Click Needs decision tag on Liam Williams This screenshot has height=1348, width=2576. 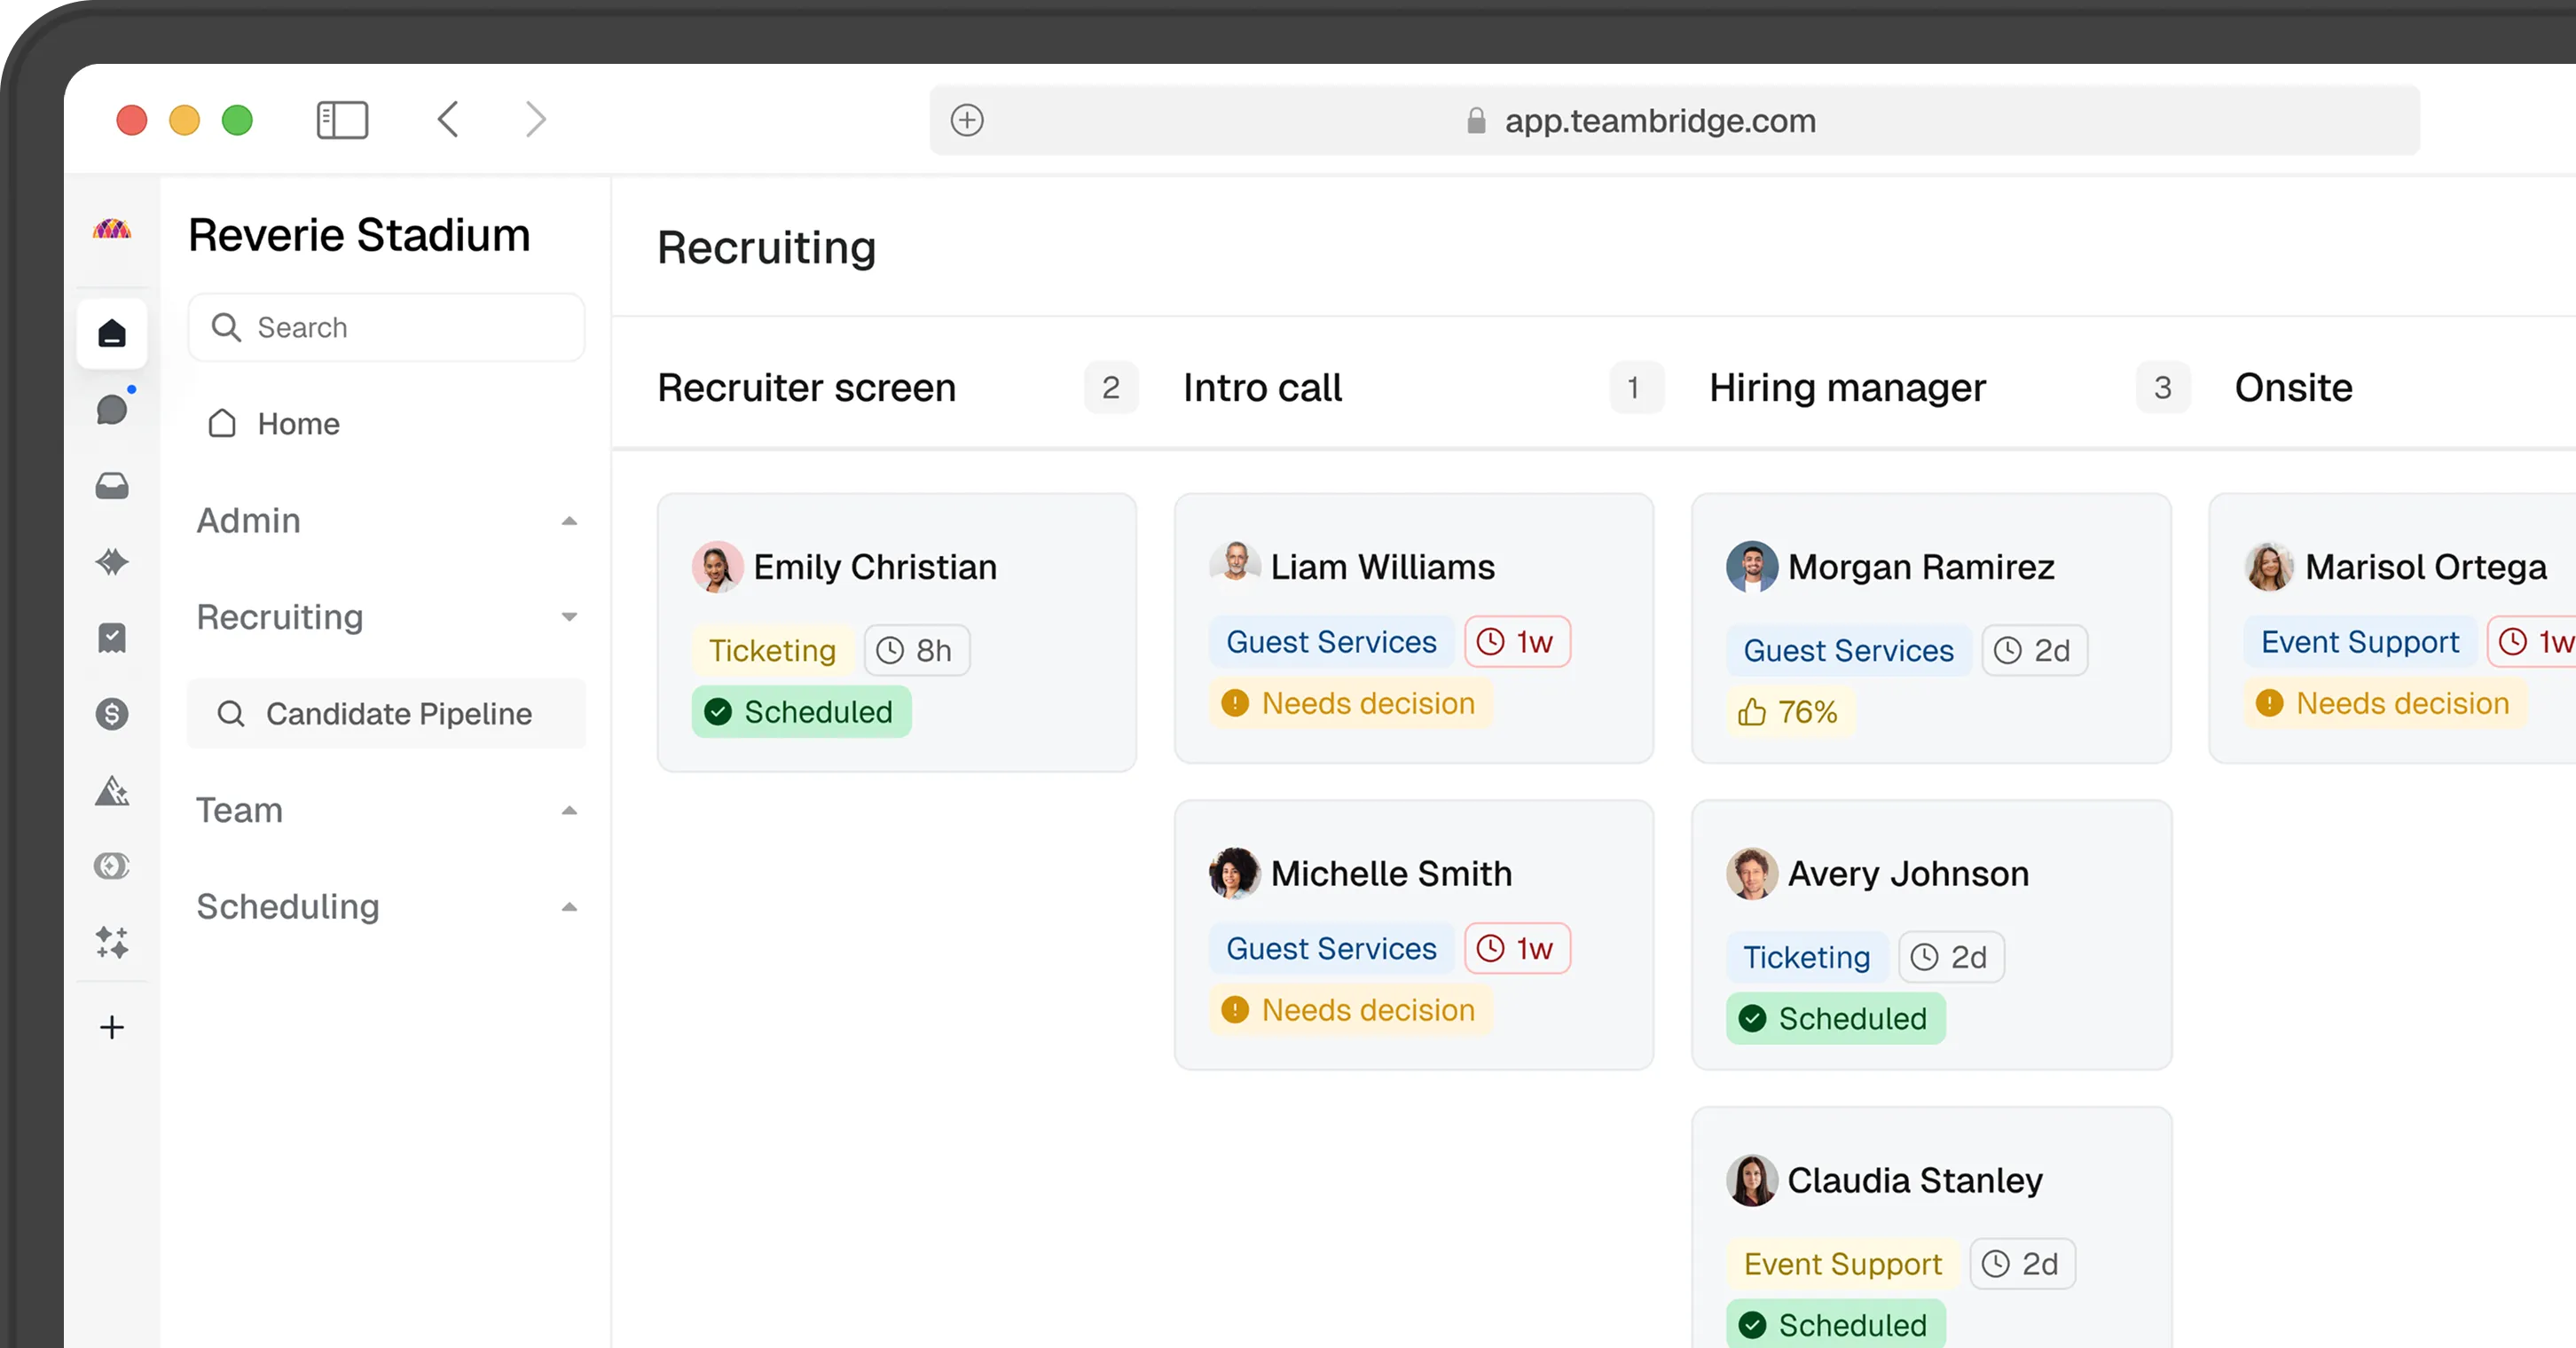pyautogui.click(x=1350, y=703)
